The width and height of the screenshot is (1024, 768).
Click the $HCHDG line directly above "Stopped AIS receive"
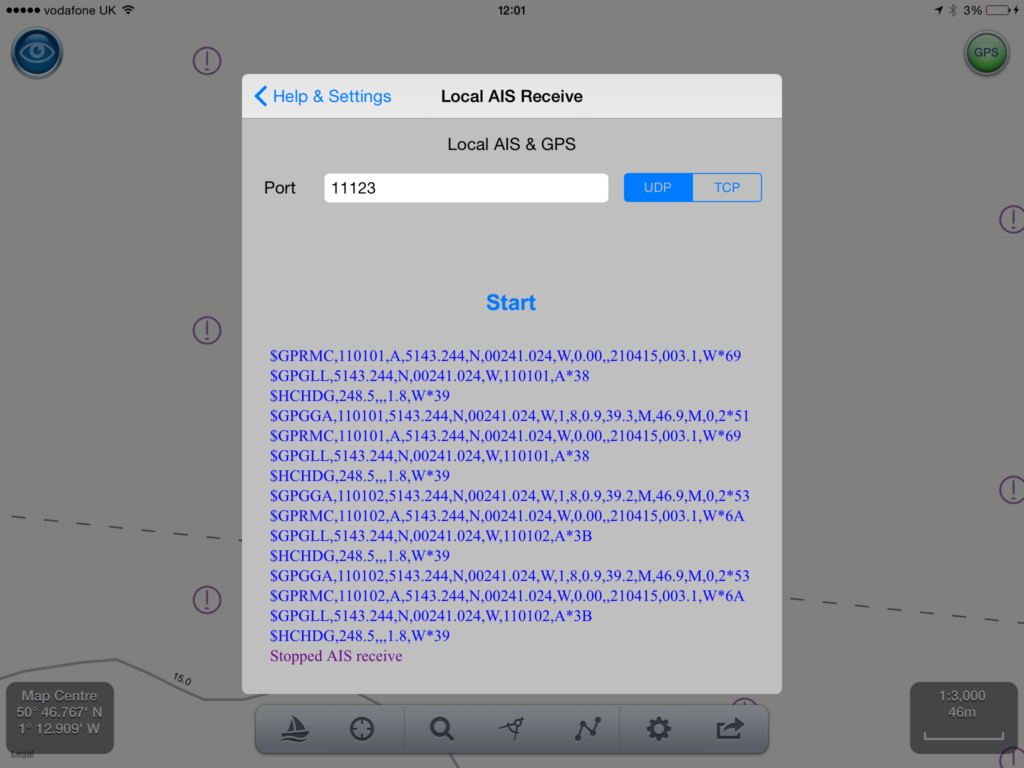[360, 635]
